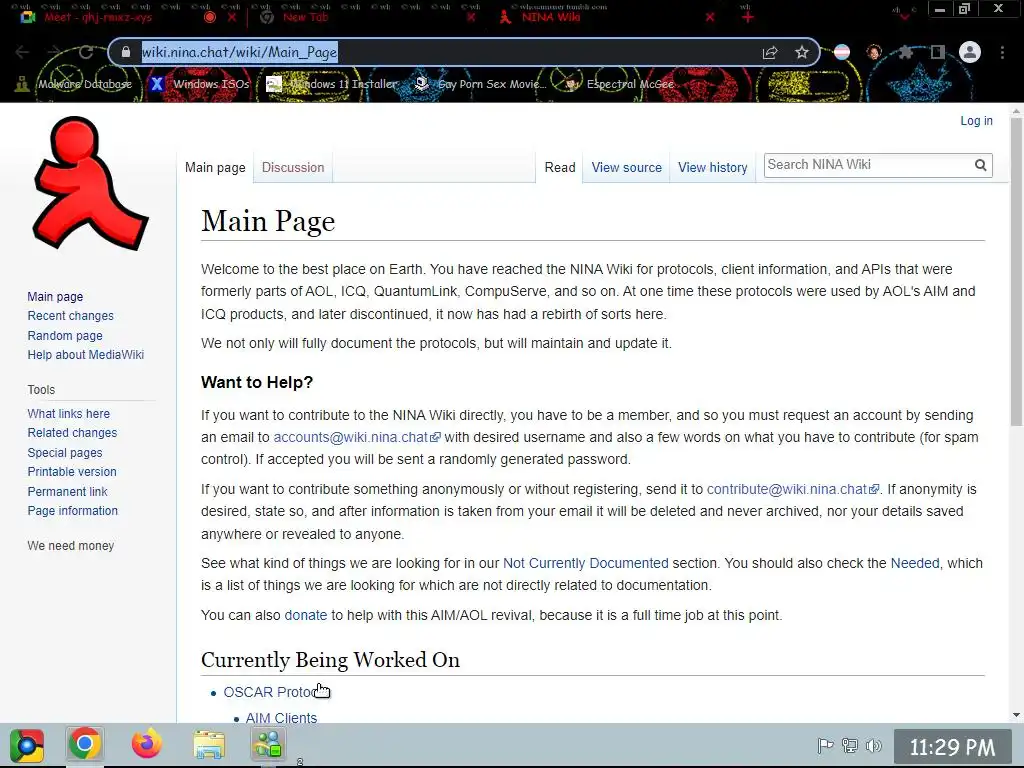Viewport: 1024px width, 768px height.
Task: Close the Meet tab
Action: (x=232, y=18)
